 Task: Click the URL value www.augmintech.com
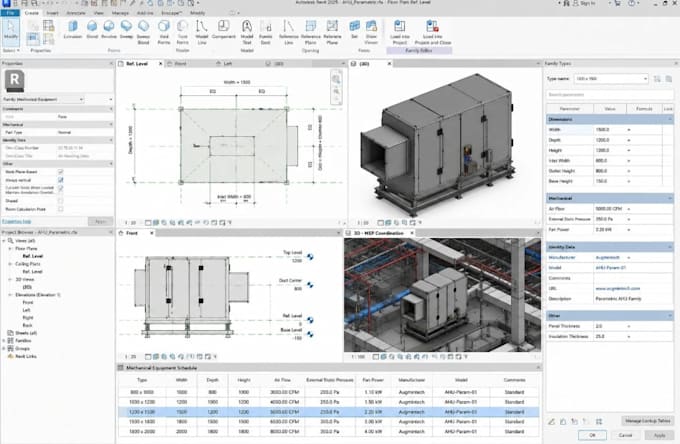(x=618, y=288)
